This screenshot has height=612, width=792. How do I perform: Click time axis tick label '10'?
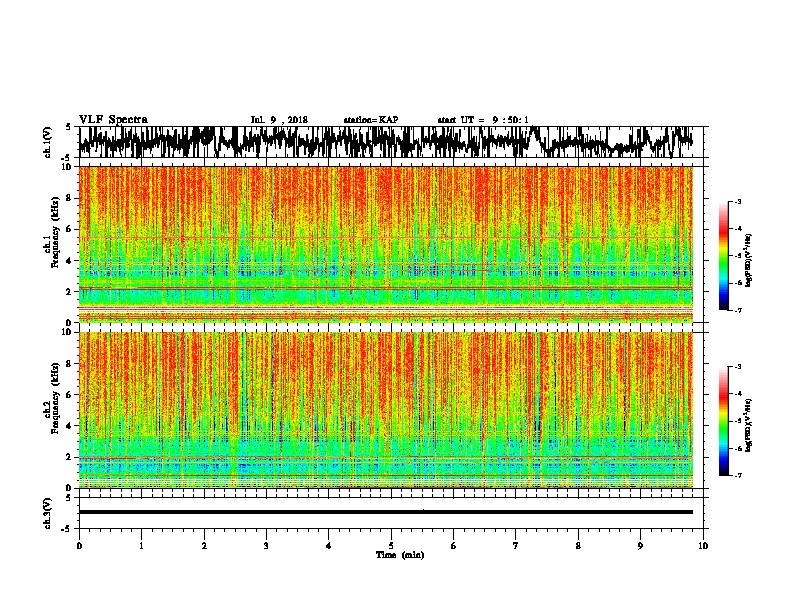pyautogui.click(x=703, y=546)
